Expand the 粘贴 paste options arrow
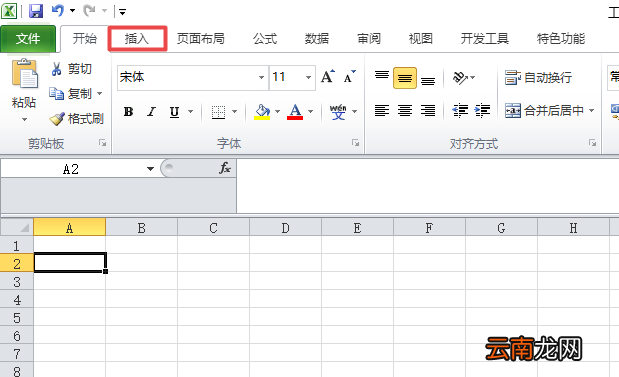The image size is (619, 377). tap(24, 119)
